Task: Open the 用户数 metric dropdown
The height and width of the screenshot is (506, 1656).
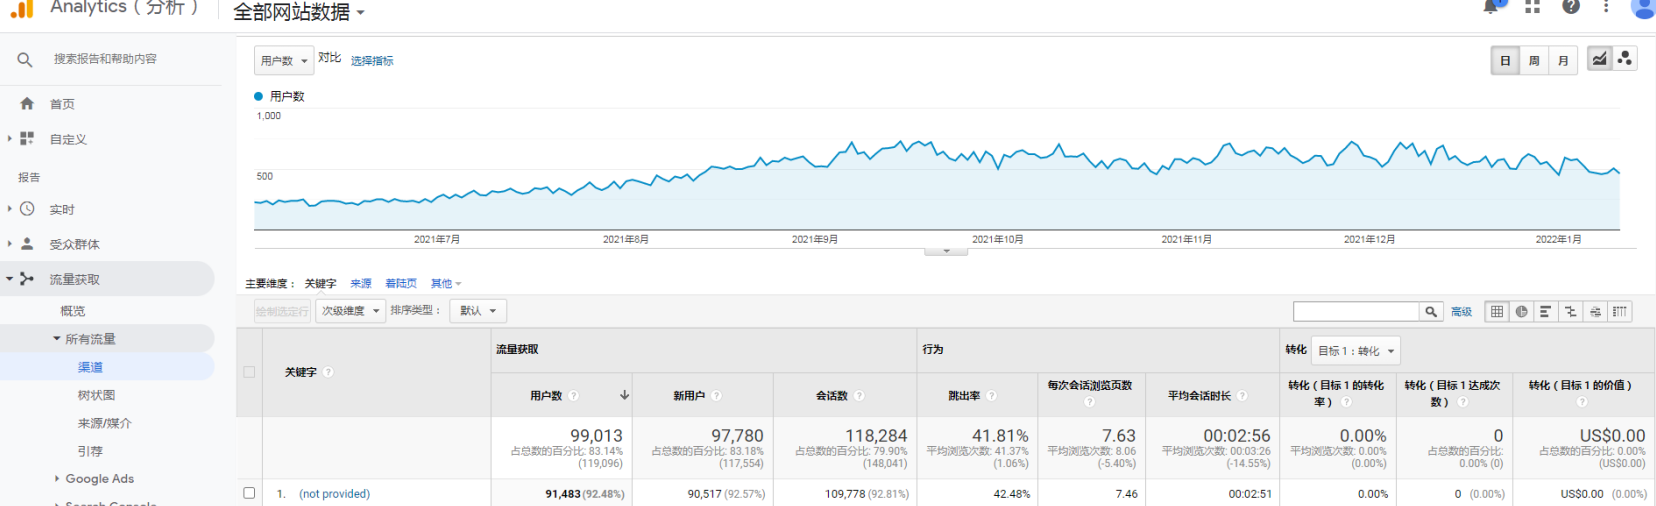Action: click(284, 61)
